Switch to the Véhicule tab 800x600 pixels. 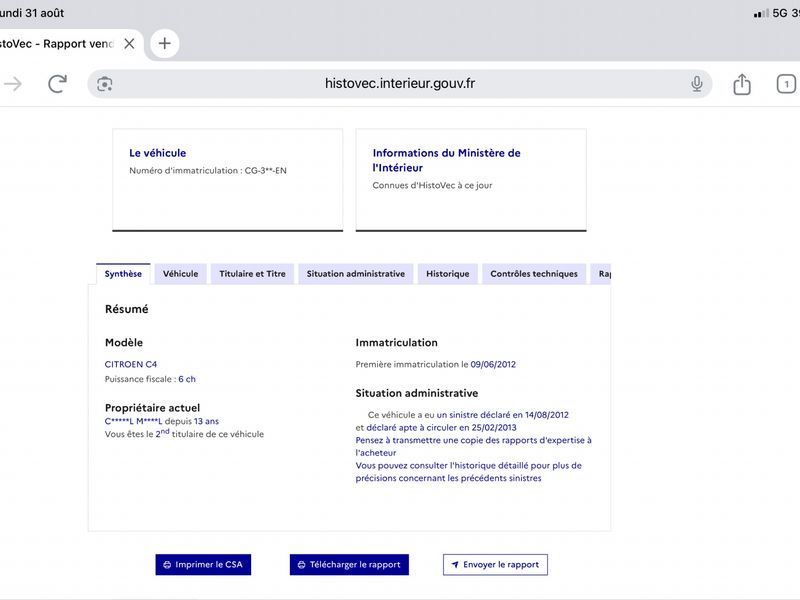click(180, 274)
